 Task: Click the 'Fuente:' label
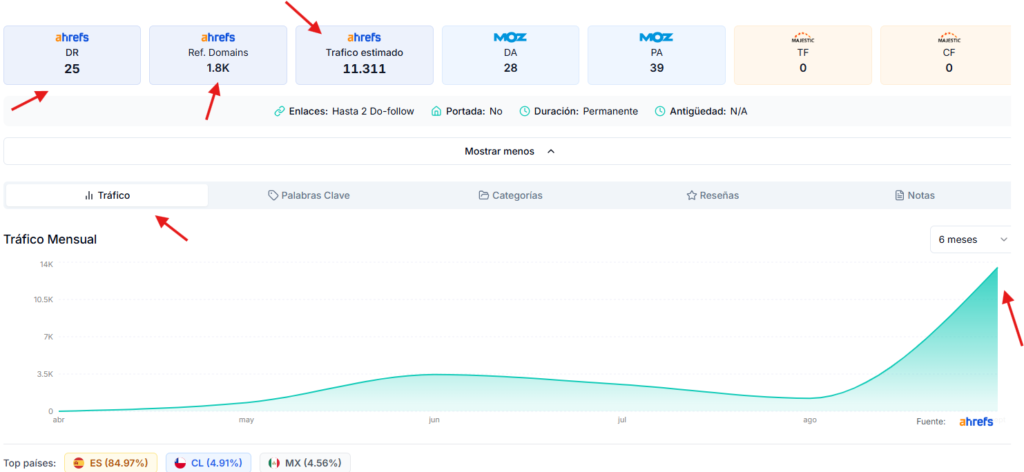pyautogui.click(x=931, y=422)
